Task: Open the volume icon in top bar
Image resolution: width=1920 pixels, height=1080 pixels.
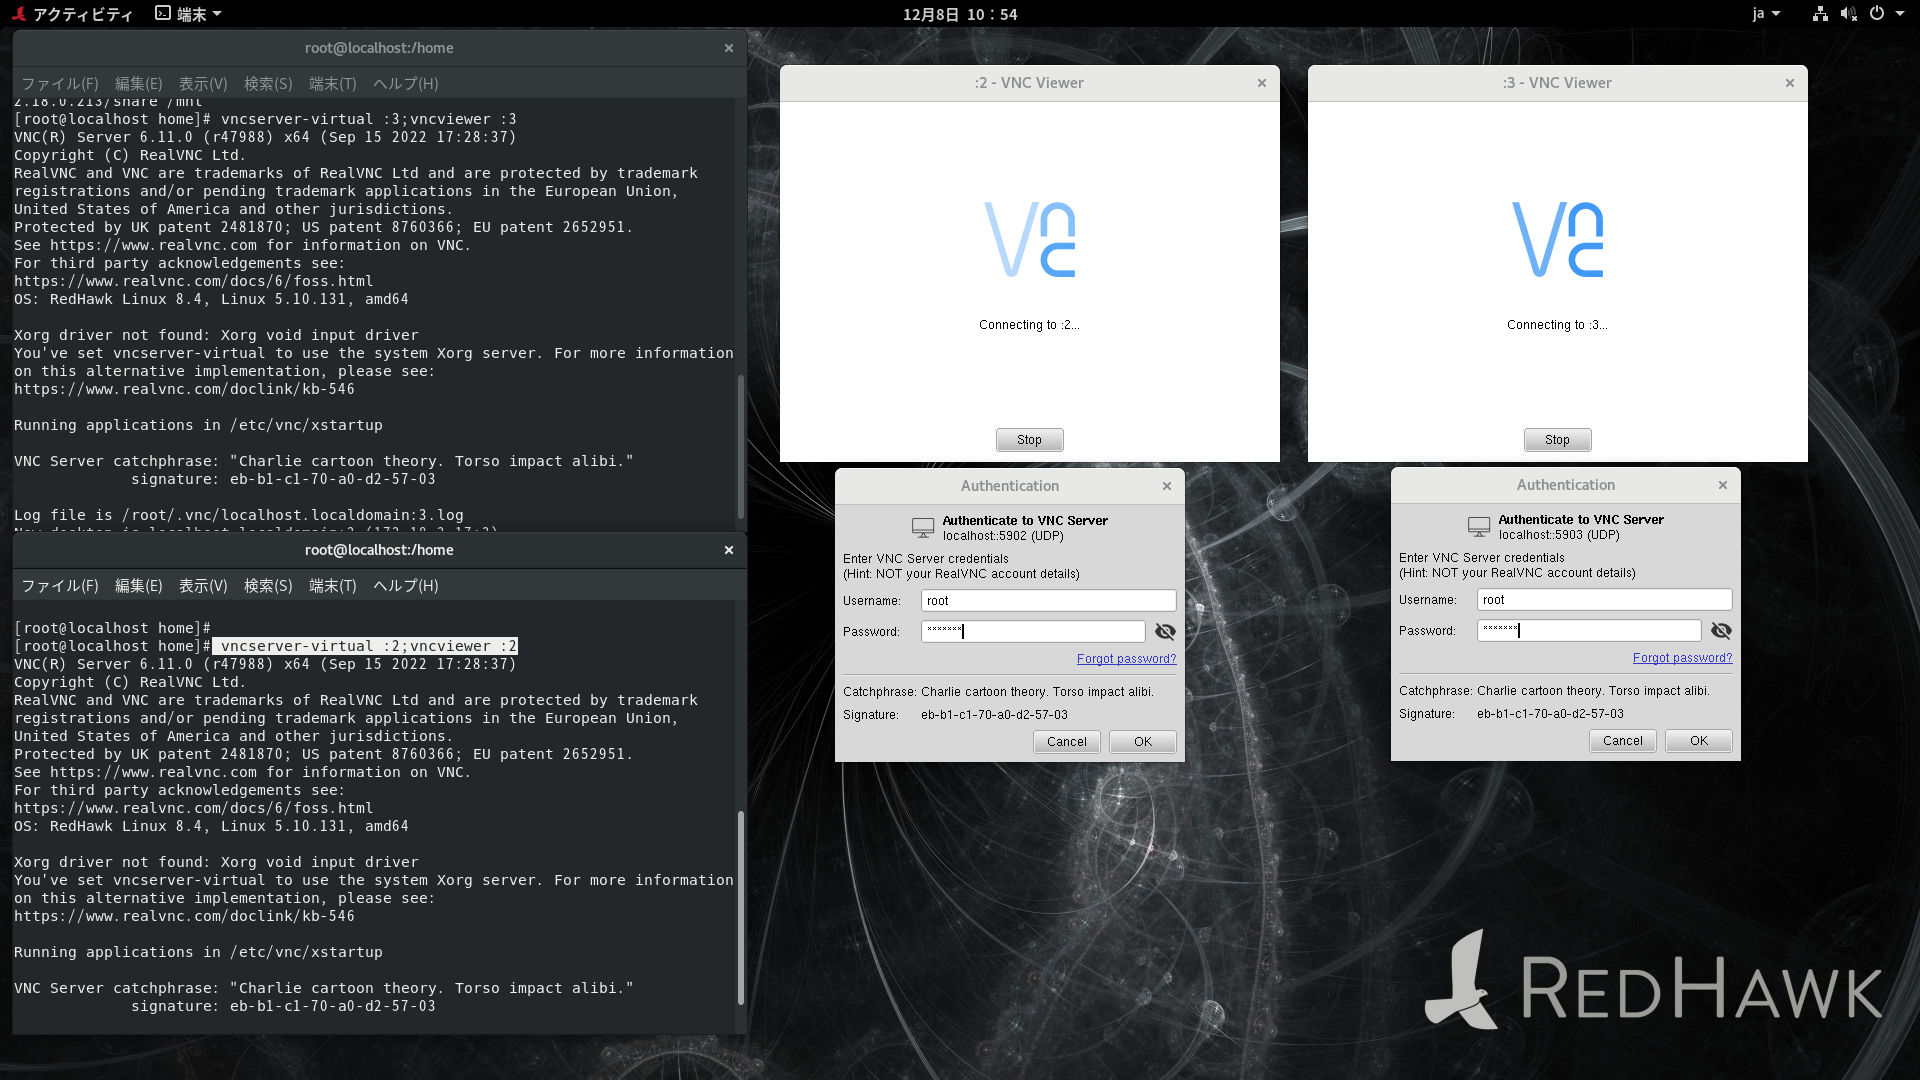Action: pyautogui.click(x=1848, y=14)
